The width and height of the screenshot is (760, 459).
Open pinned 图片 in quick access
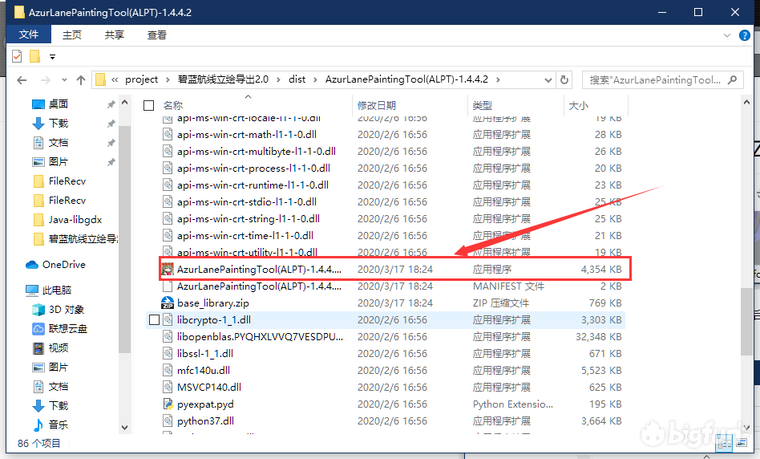click(58, 162)
